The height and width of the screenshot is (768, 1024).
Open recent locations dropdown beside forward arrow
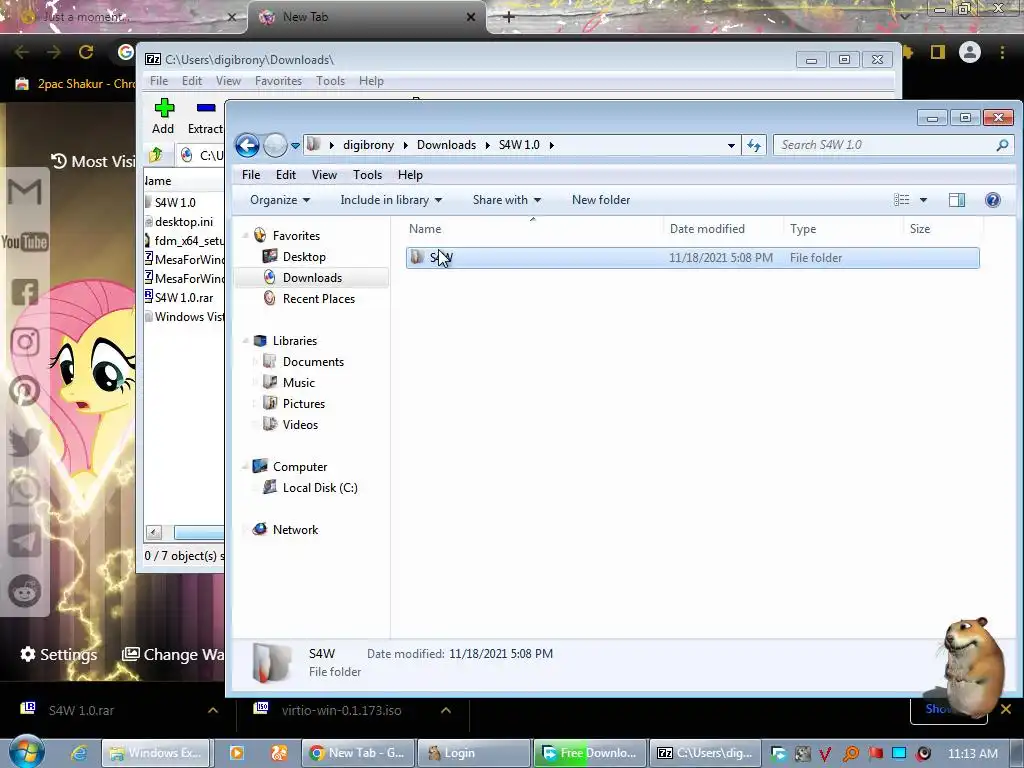(x=295, y=146)
